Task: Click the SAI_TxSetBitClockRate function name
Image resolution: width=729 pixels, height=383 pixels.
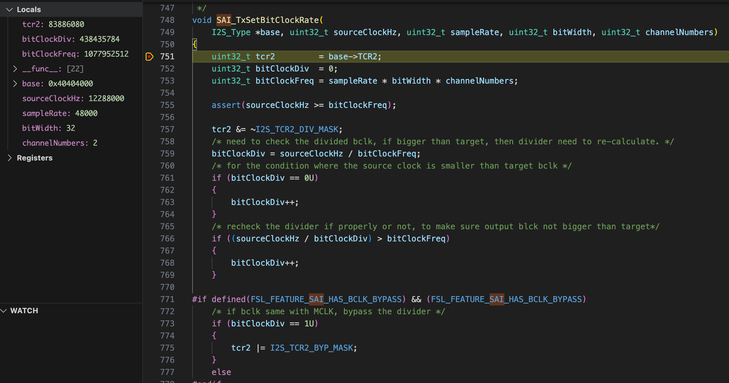Action: (x=268, y=20)
